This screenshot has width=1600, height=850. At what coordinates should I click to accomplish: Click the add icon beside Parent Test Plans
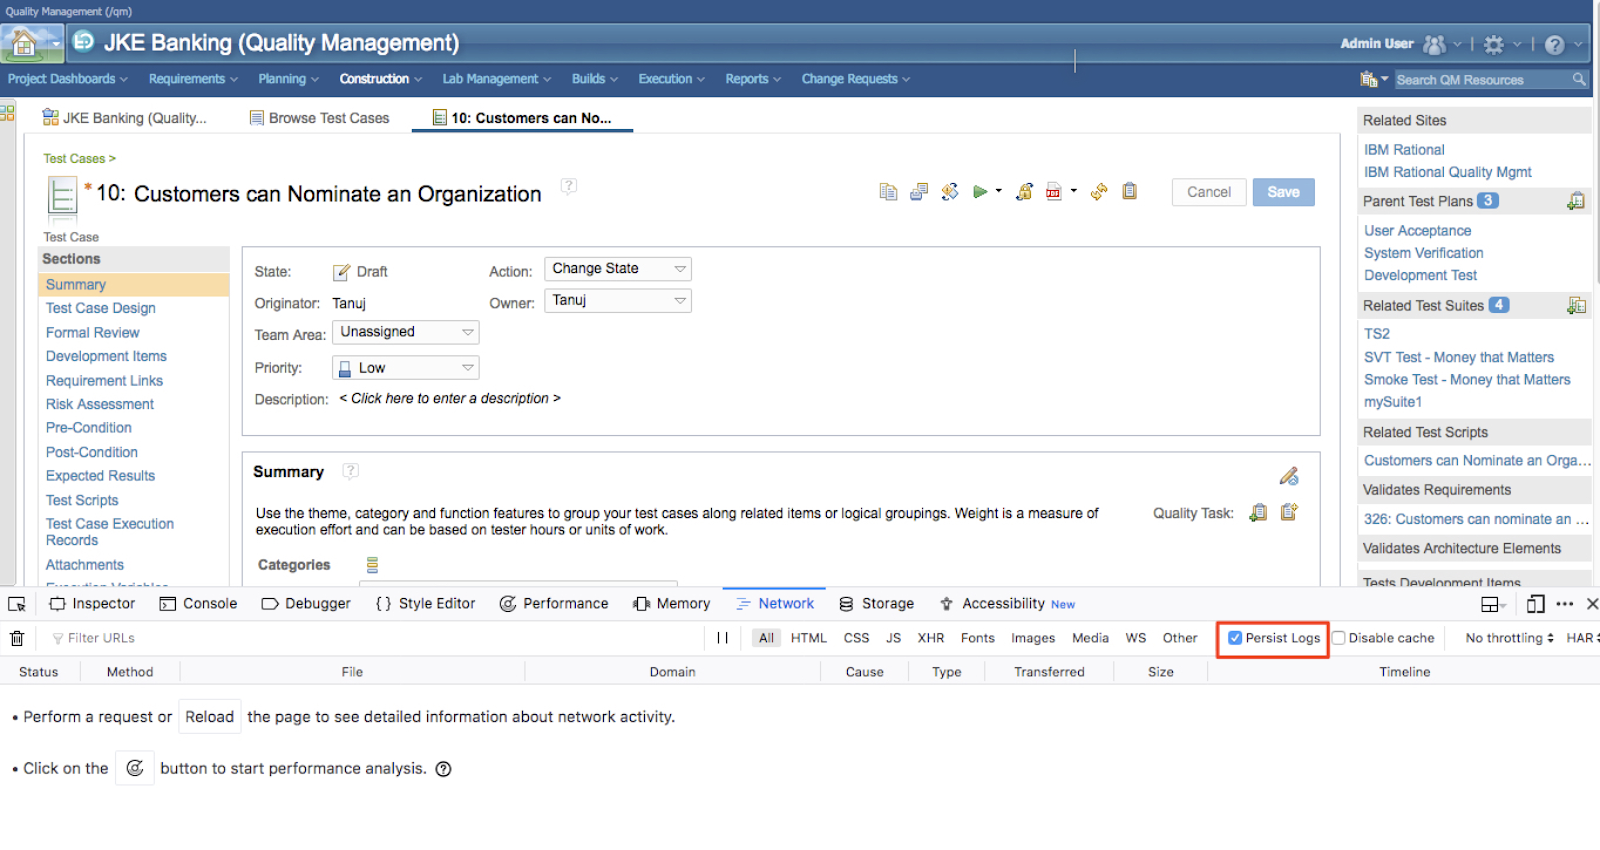[1576, 201]
